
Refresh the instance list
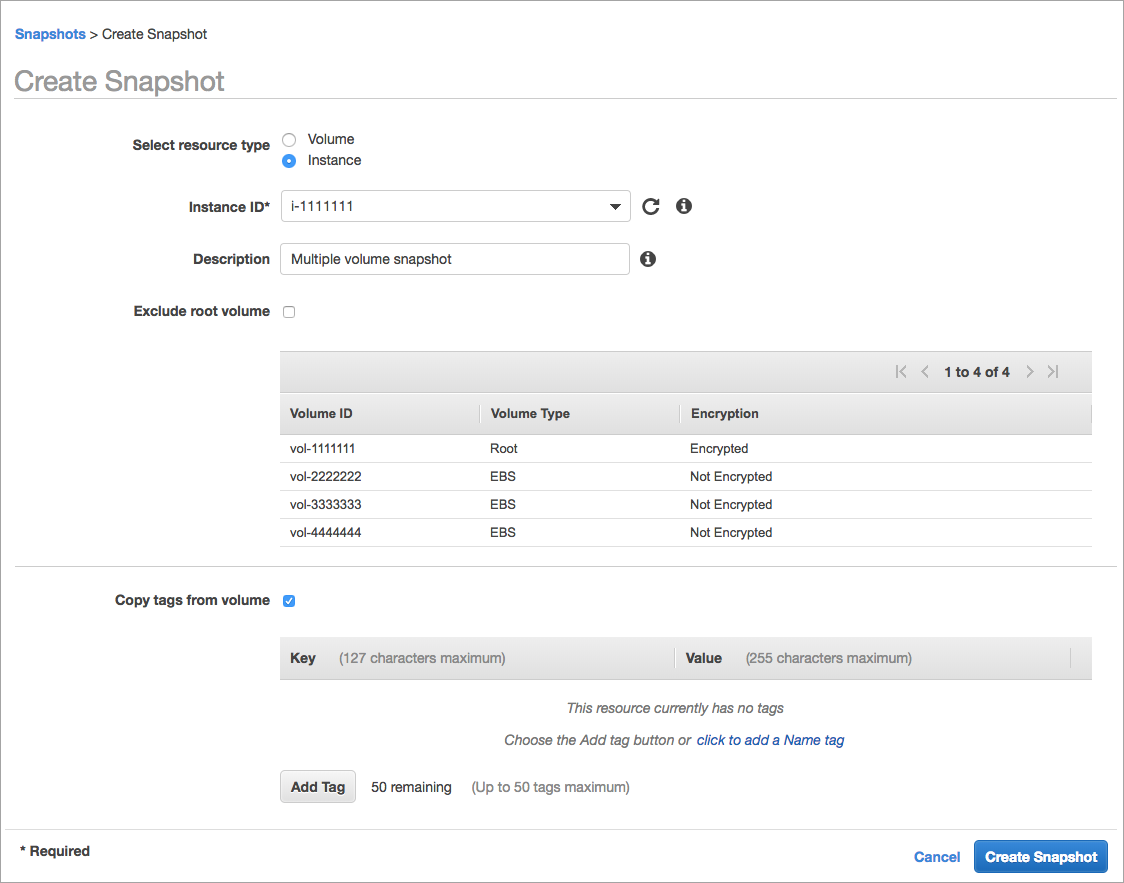651,206
